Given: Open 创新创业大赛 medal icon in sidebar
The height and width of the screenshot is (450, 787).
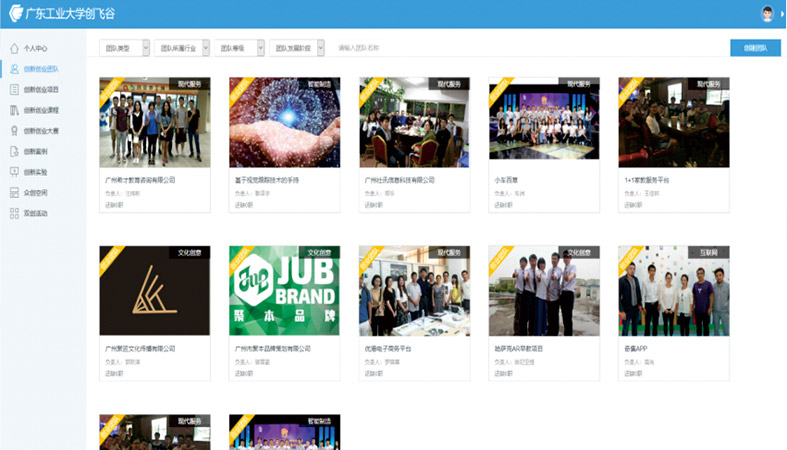Looking at the screenshot, I should (14, 130).
